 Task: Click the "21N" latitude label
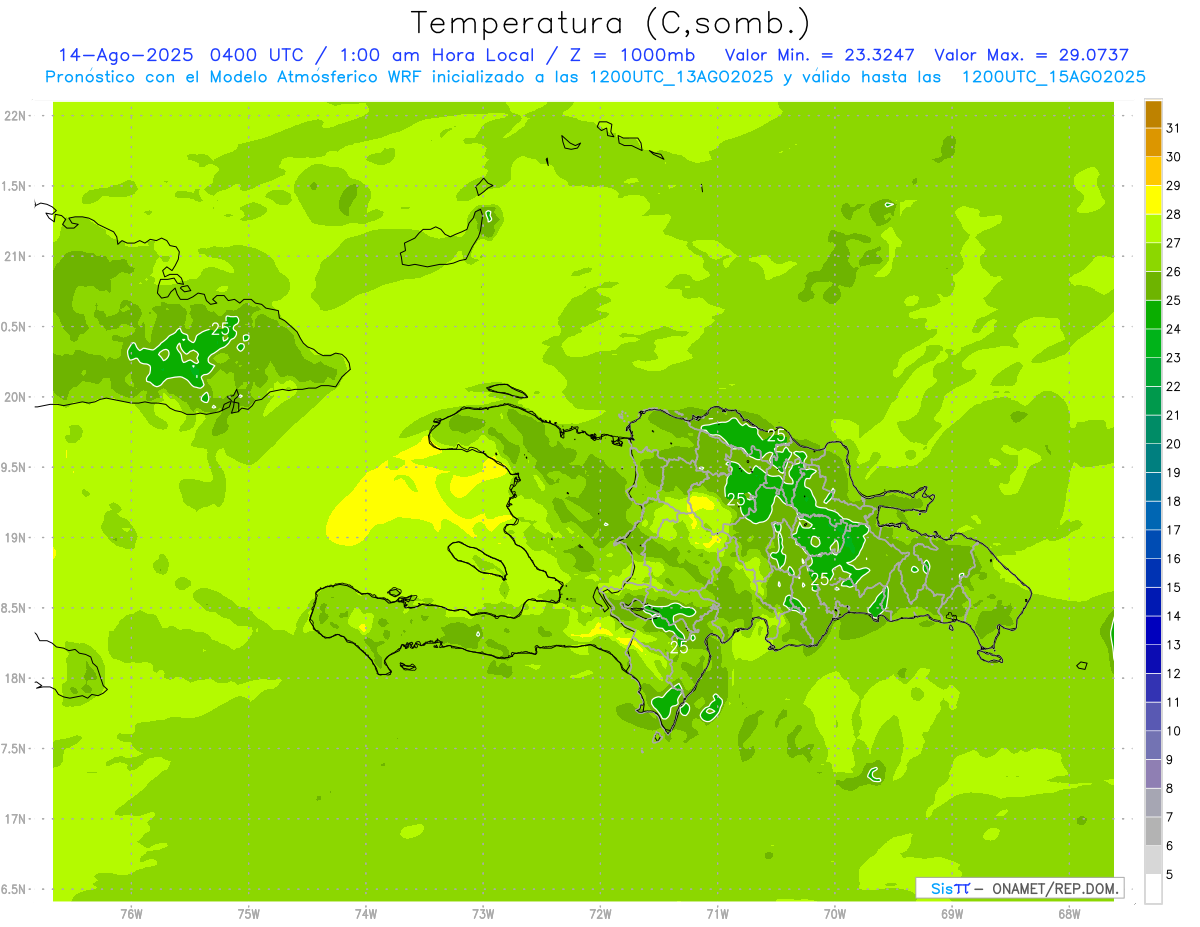[x=15, y=256]
